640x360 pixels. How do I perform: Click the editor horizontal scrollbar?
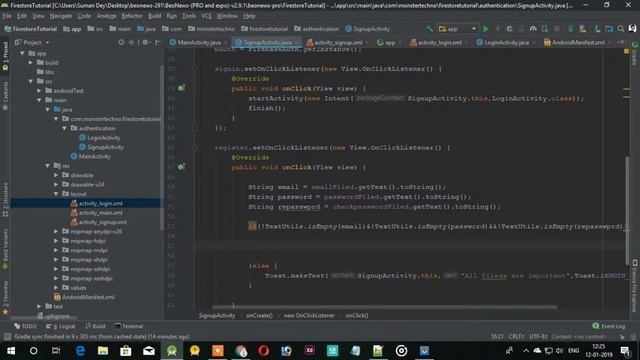384,307
